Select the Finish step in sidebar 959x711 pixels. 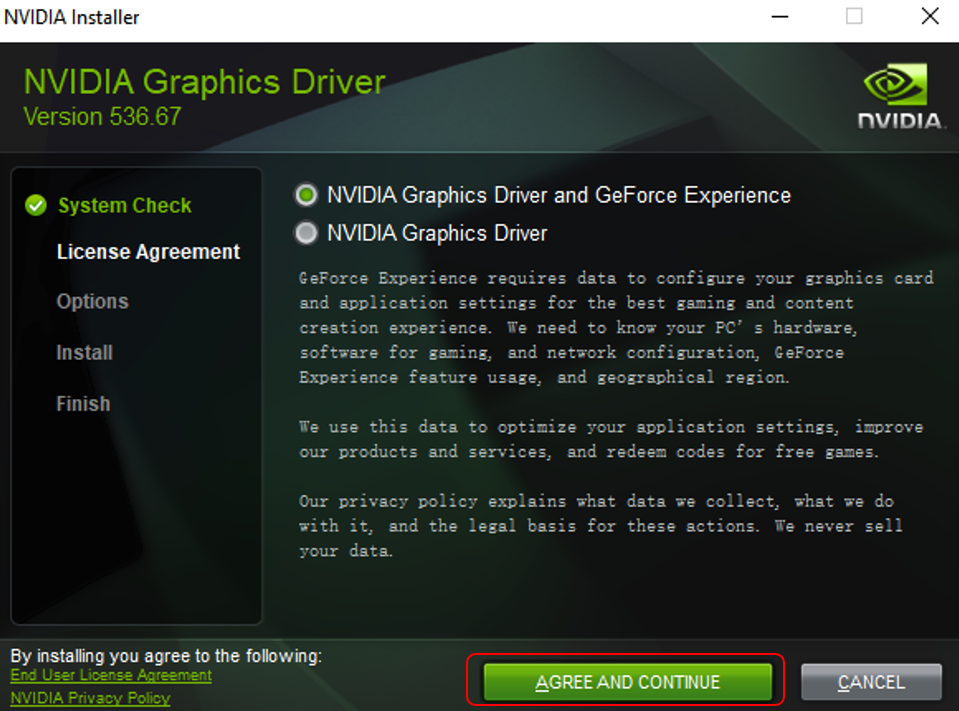tap(83, 403)
